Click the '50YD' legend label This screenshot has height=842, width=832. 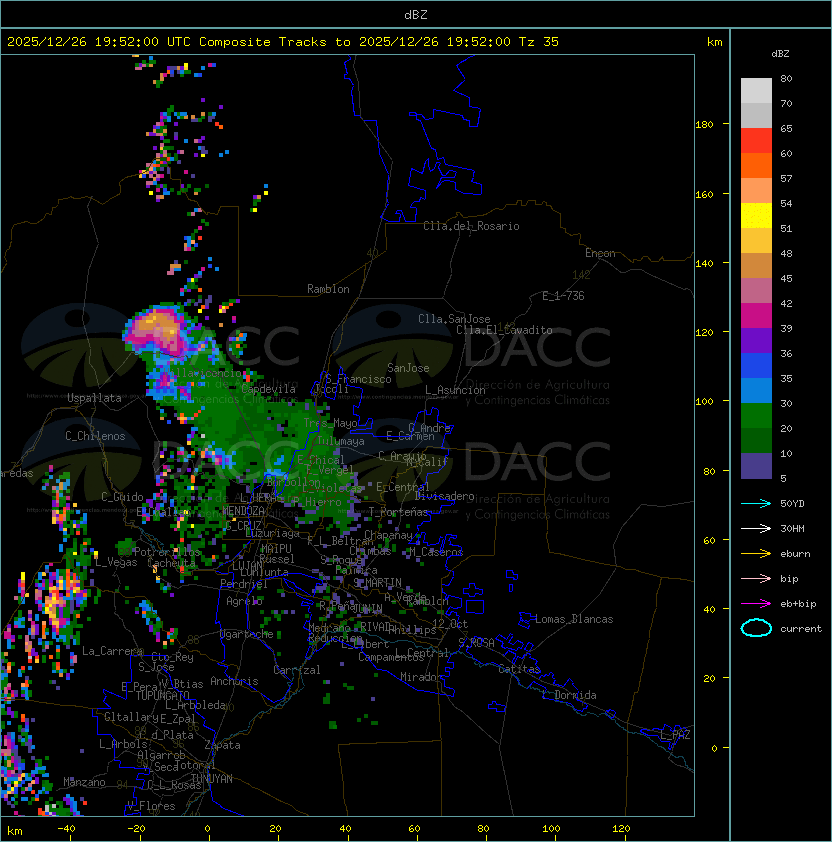click(x=792, y=504)
